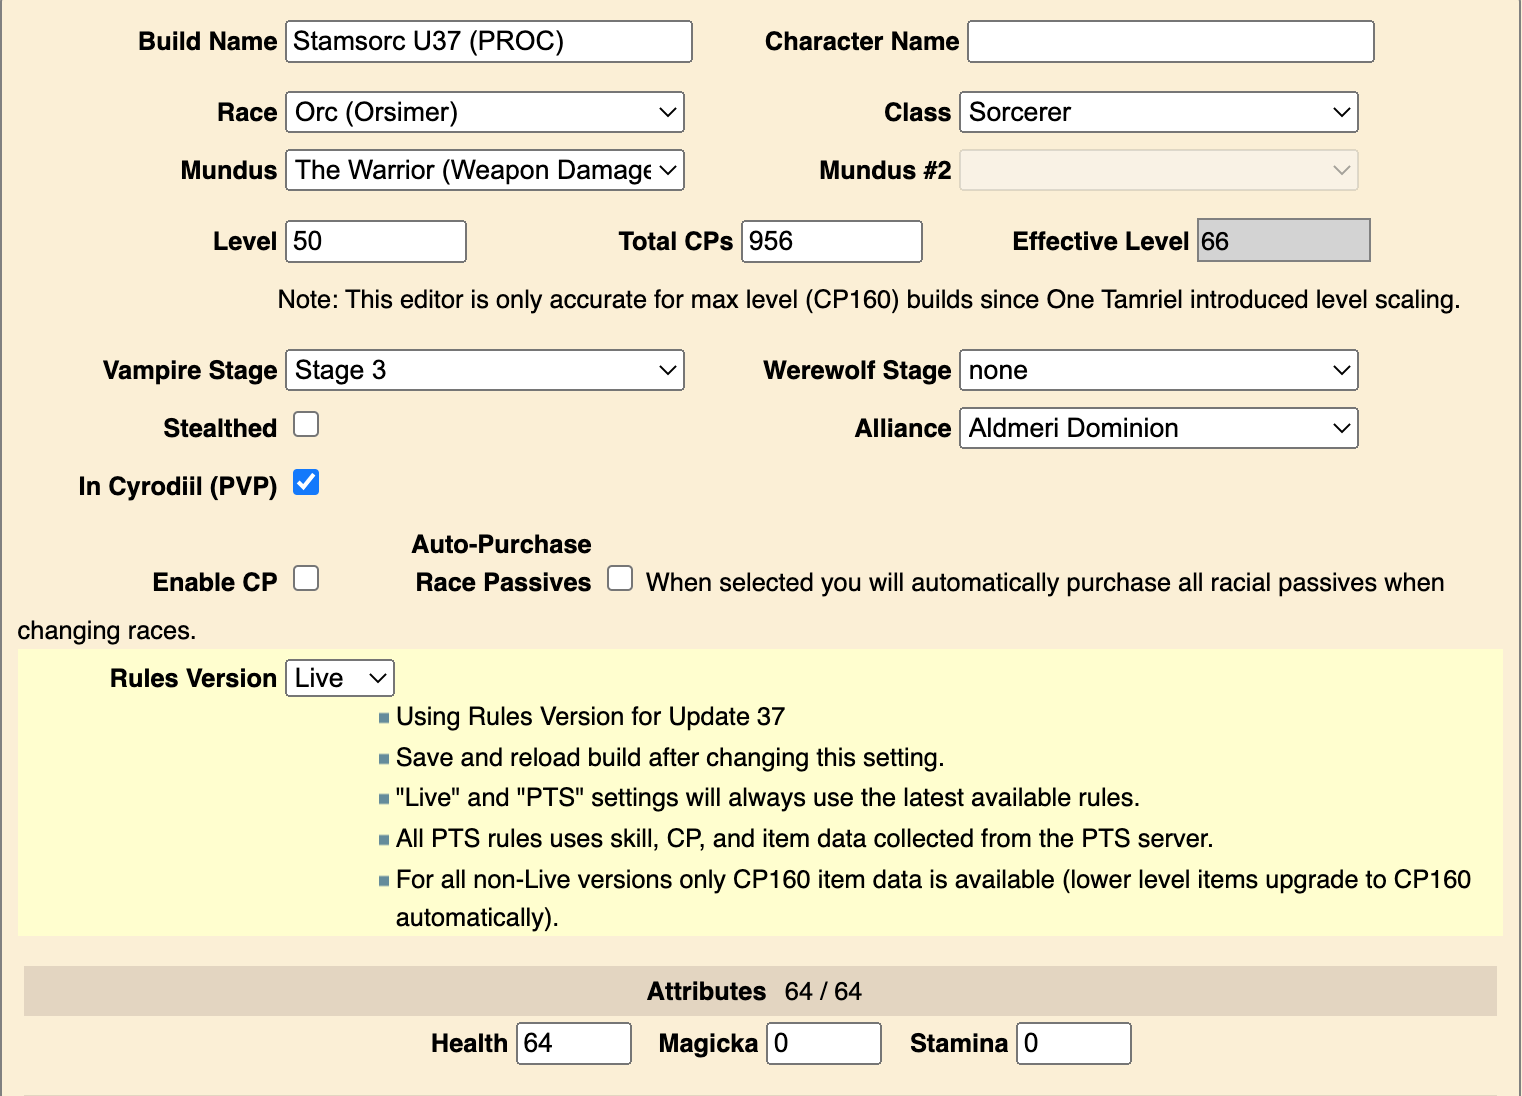Open the Race dropdown showing Orc (Orsimer)
1522x1096 pixels.
[x=485, y=112]
